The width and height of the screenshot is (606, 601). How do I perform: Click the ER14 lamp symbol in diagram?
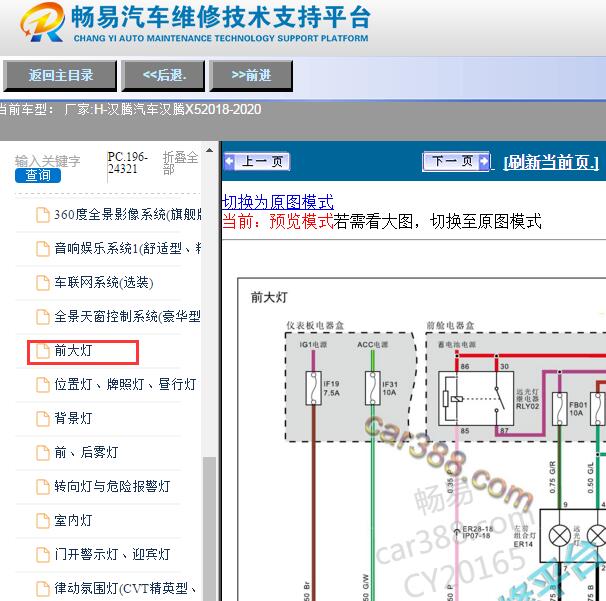tap(560, 536)
